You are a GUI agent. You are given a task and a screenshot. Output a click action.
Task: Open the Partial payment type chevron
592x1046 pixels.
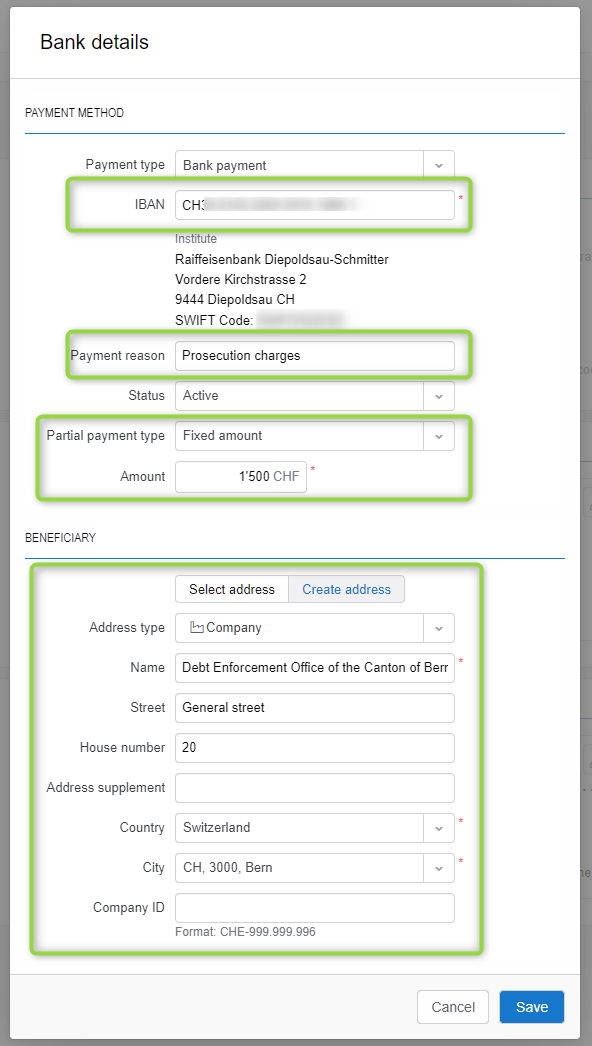point(439,436)
